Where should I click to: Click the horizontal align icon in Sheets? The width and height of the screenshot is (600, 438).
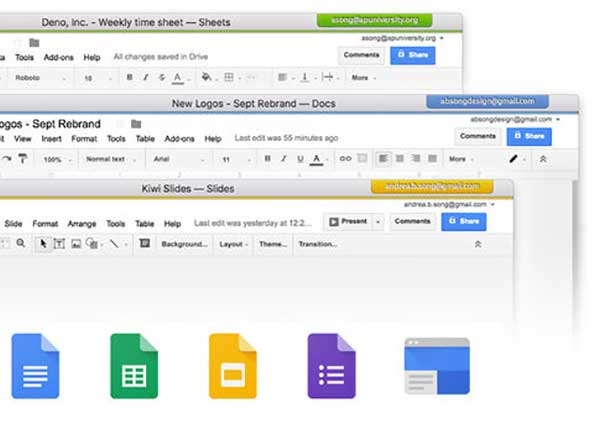pyautogui.click(x=282, y=77)
